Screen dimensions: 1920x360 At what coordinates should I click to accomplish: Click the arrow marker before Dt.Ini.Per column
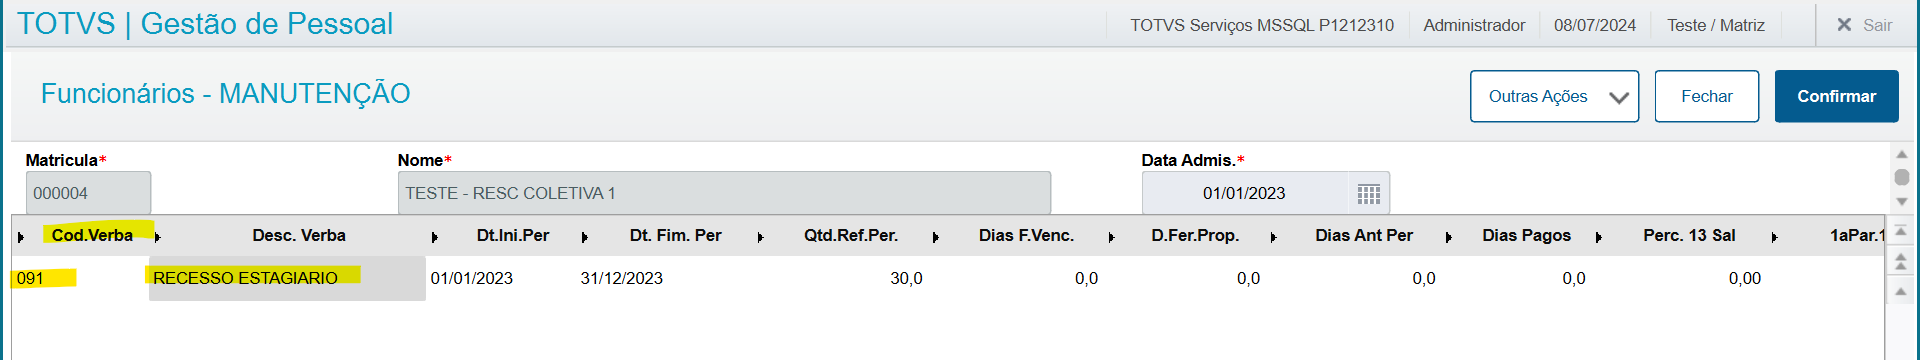[x=434, y=237]
